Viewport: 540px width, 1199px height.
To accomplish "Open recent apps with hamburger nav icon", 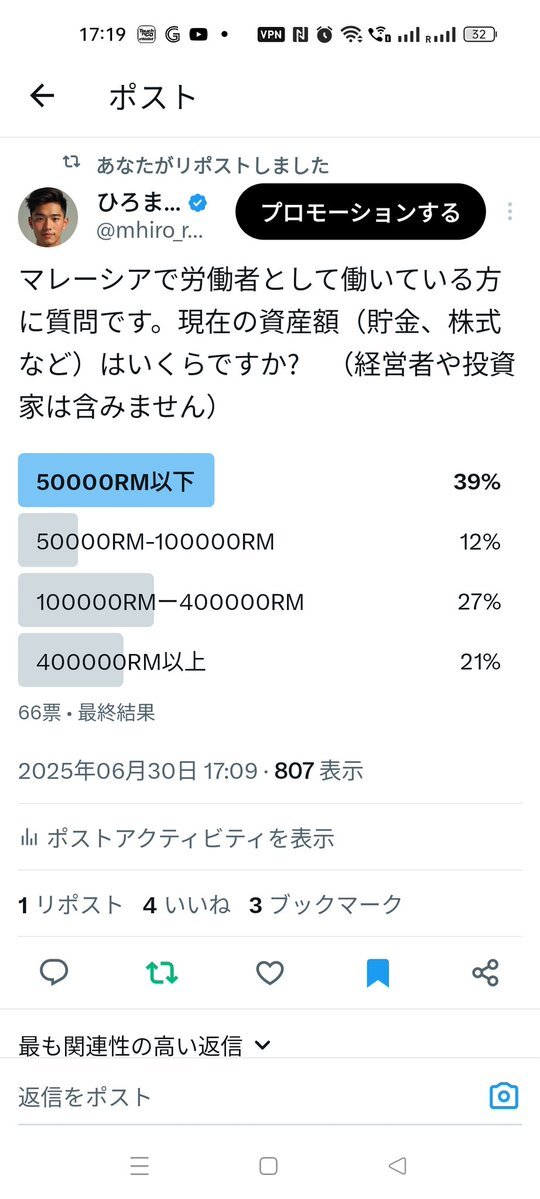I will [x=139, y=1166].
